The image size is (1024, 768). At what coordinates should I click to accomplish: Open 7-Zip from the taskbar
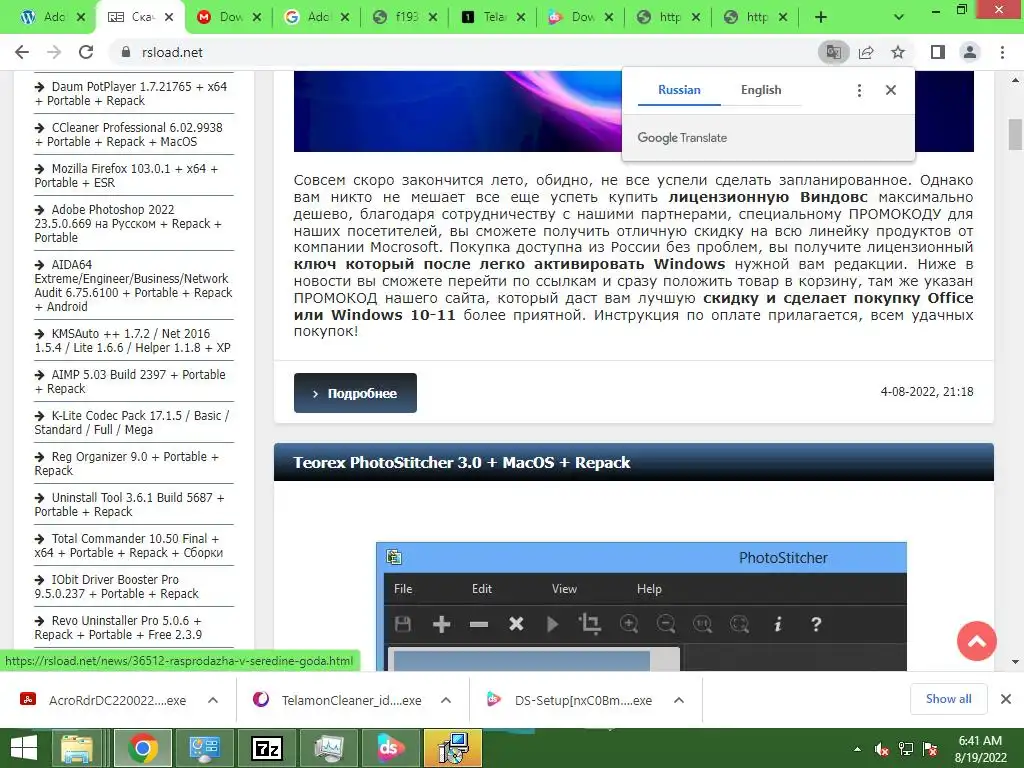pyautogui.click(x=267, y=748)
